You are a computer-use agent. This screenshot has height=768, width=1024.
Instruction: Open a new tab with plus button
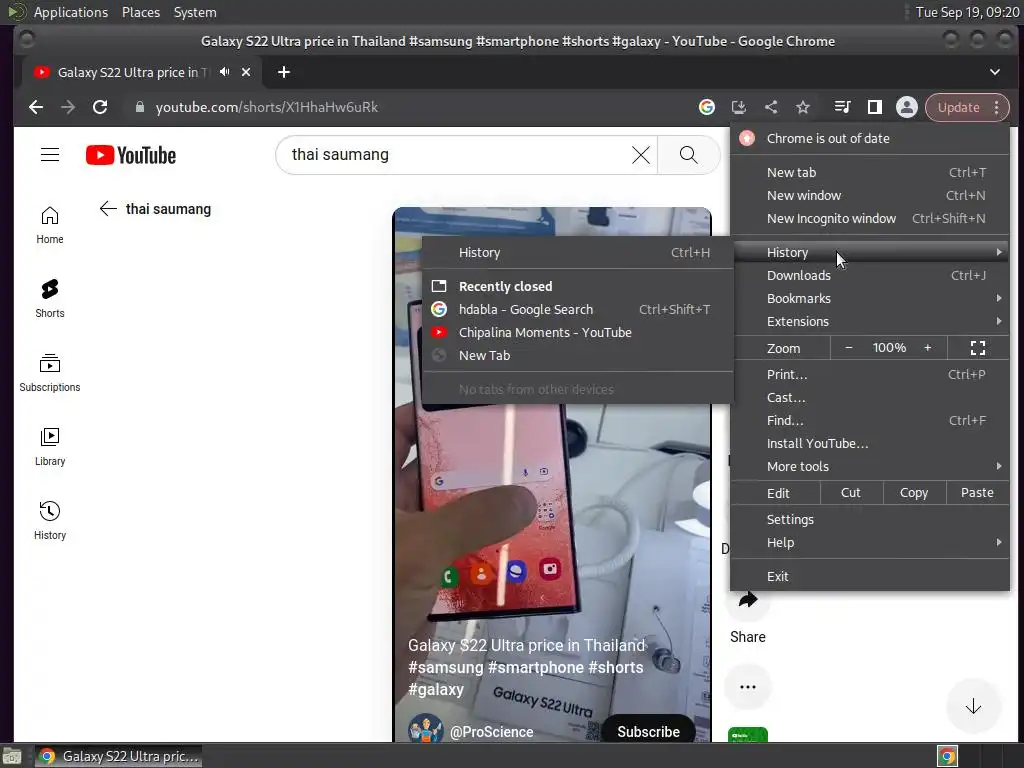tap(283, 72)
